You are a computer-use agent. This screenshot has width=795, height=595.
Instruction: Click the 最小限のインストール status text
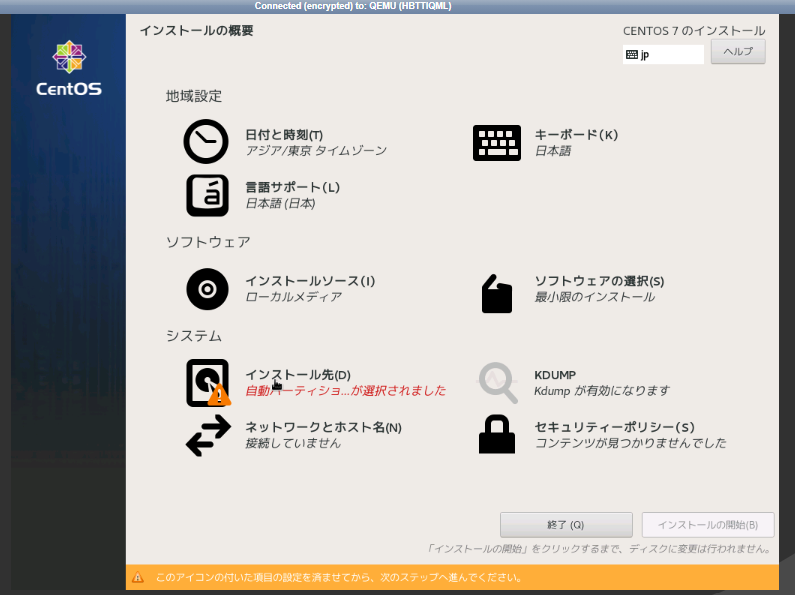595,296
